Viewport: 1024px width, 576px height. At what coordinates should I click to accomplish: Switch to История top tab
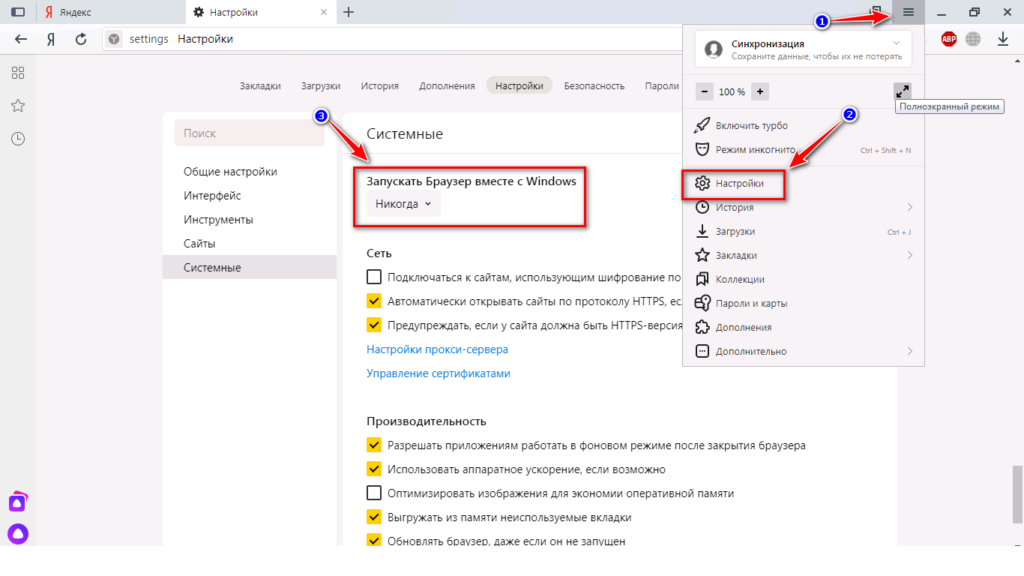point(379,86)
